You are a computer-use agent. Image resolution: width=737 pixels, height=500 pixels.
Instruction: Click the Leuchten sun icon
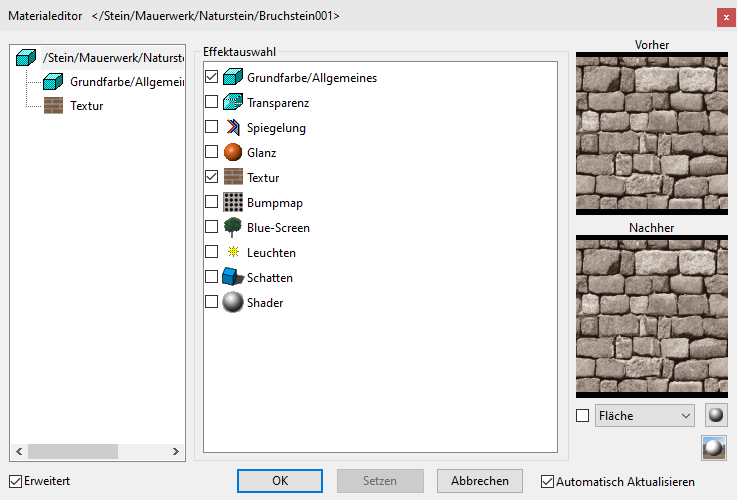(233, 252)
